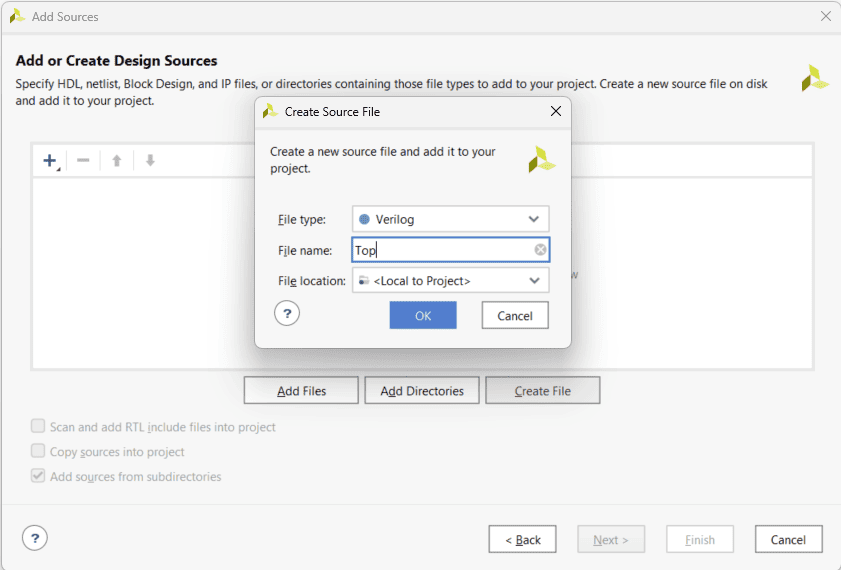Click the Create File button
Screen dimensions: 841x570
pyautogui.click(x=542, y=391)
